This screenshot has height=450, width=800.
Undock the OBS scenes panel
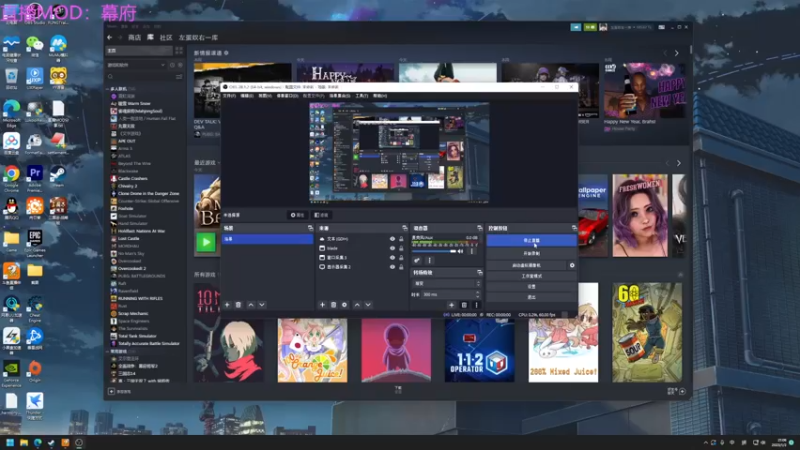(310, 228)
